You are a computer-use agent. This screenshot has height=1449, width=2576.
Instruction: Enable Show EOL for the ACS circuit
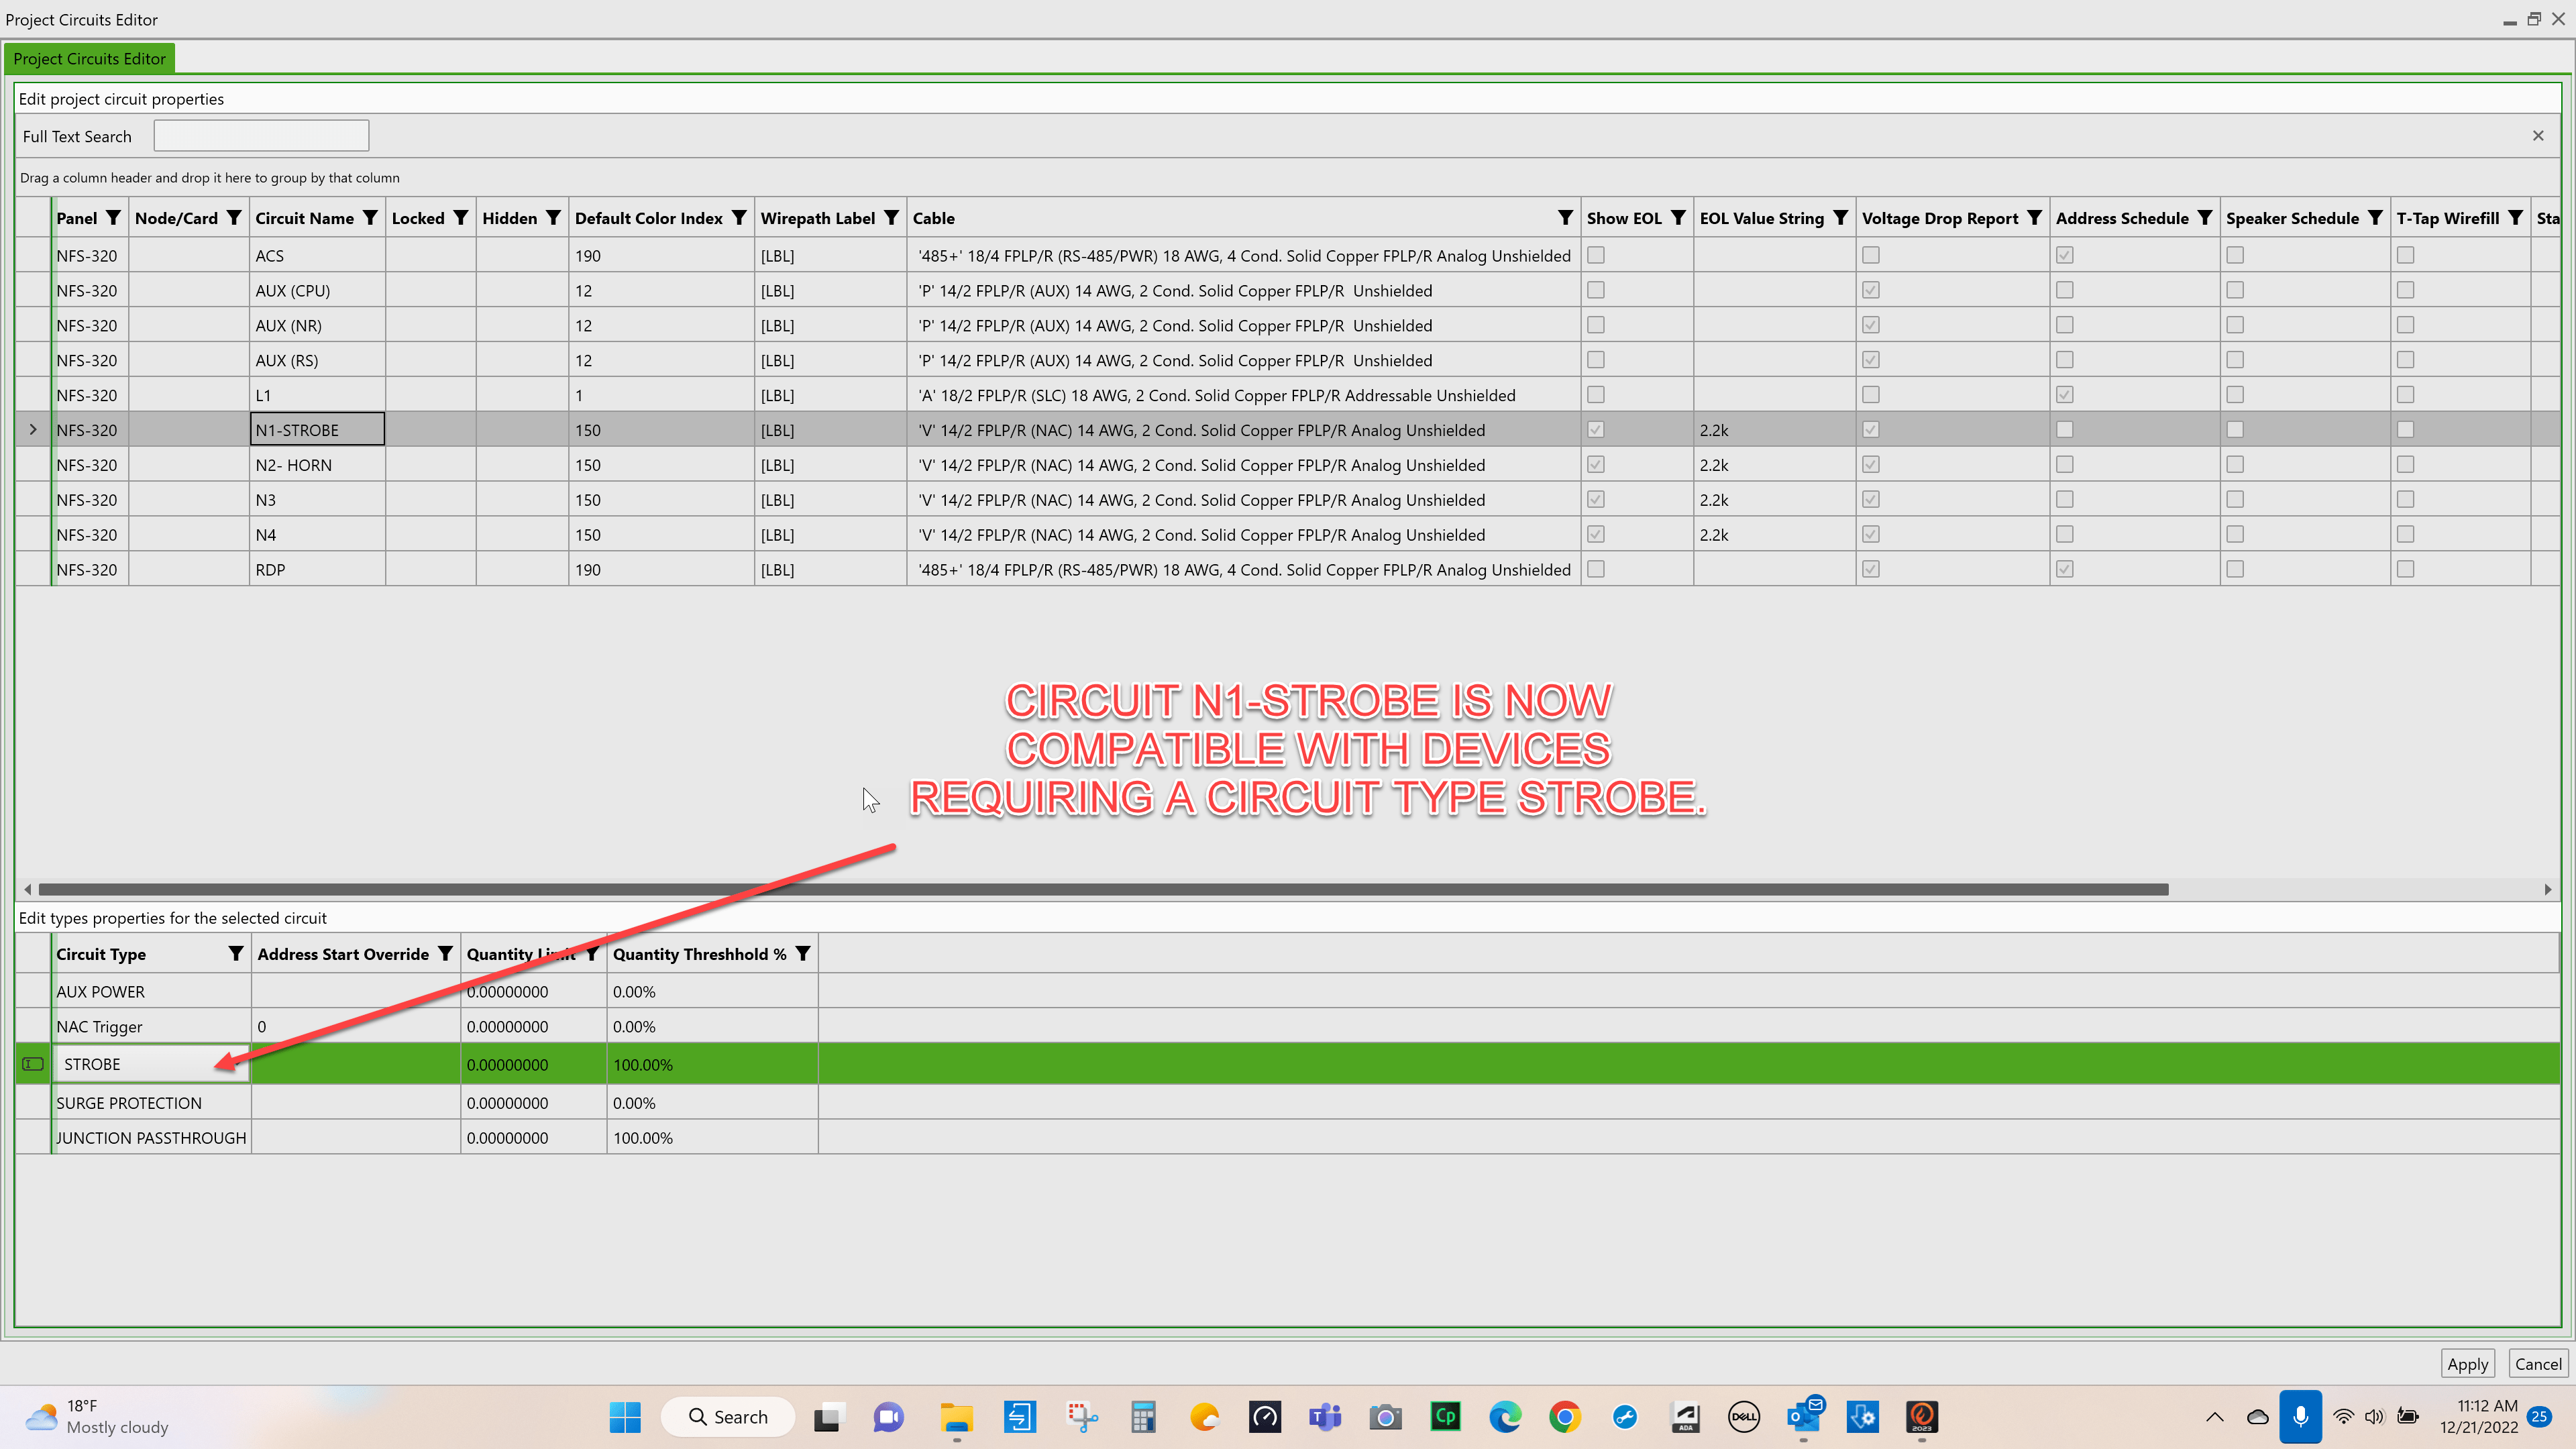[1596, 255]
